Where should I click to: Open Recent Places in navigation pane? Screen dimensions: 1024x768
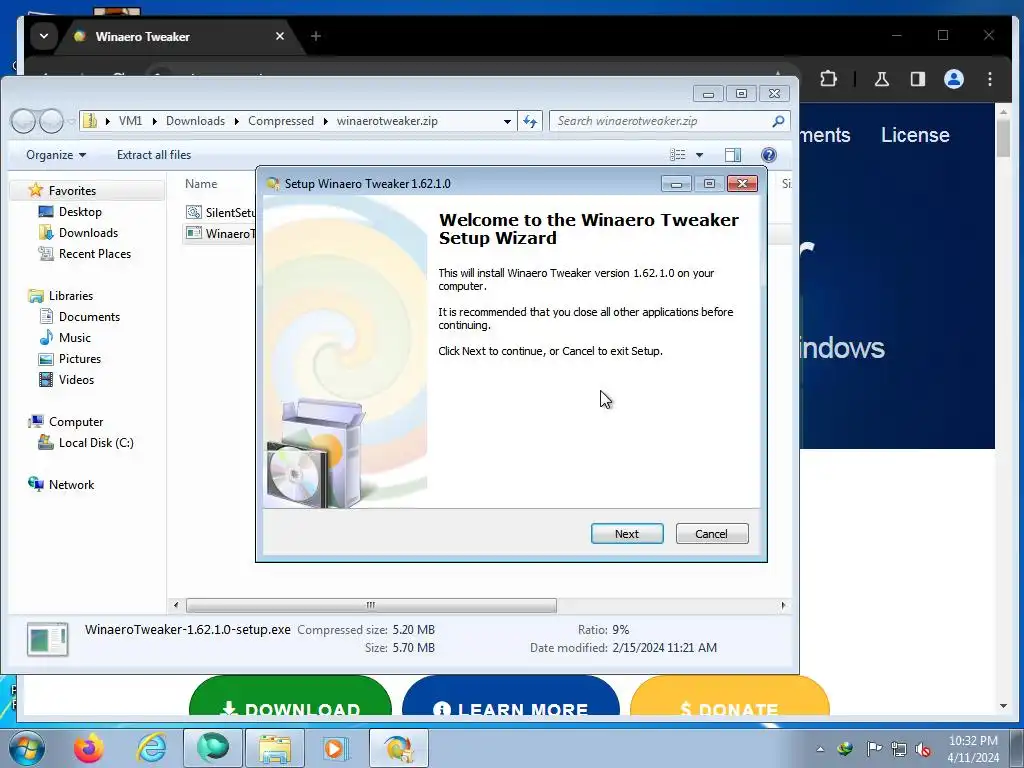point(95,253)
